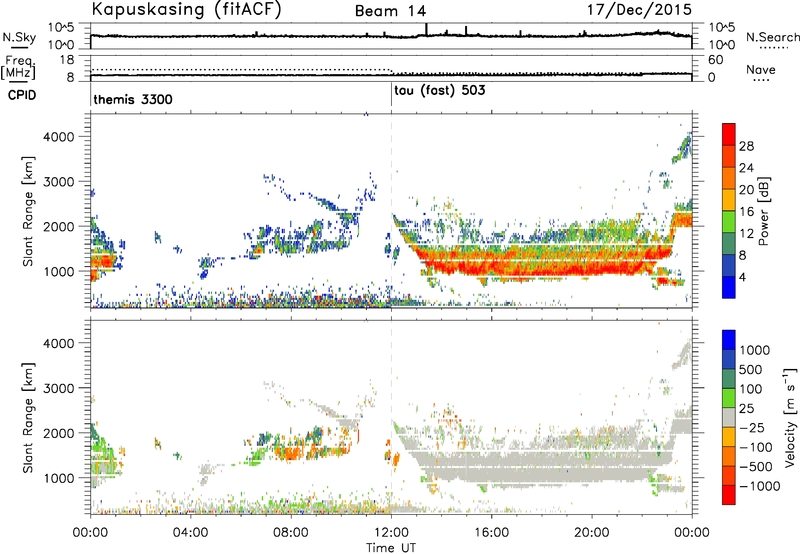Click the 'Time UT' axis title
The height and width of the screenshot is (554, 800).
click(x=391, y=548)
